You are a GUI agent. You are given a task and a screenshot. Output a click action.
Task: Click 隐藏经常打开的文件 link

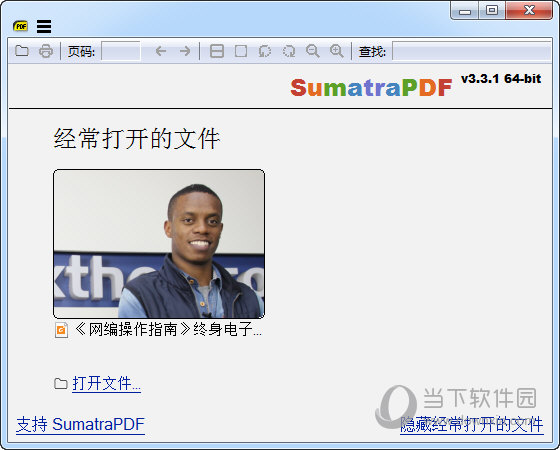tap(472, 425)
